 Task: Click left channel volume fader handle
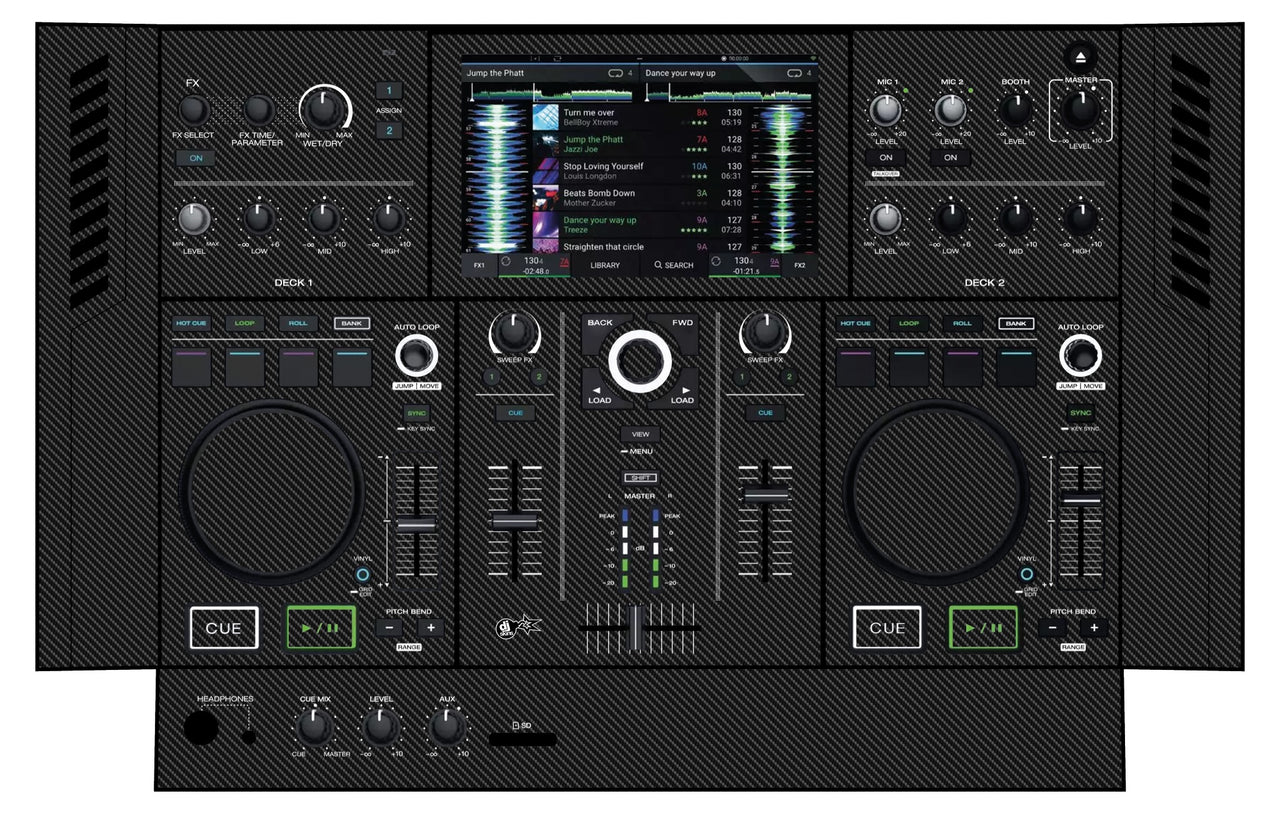pyautogui.click(x=515, y=521)
